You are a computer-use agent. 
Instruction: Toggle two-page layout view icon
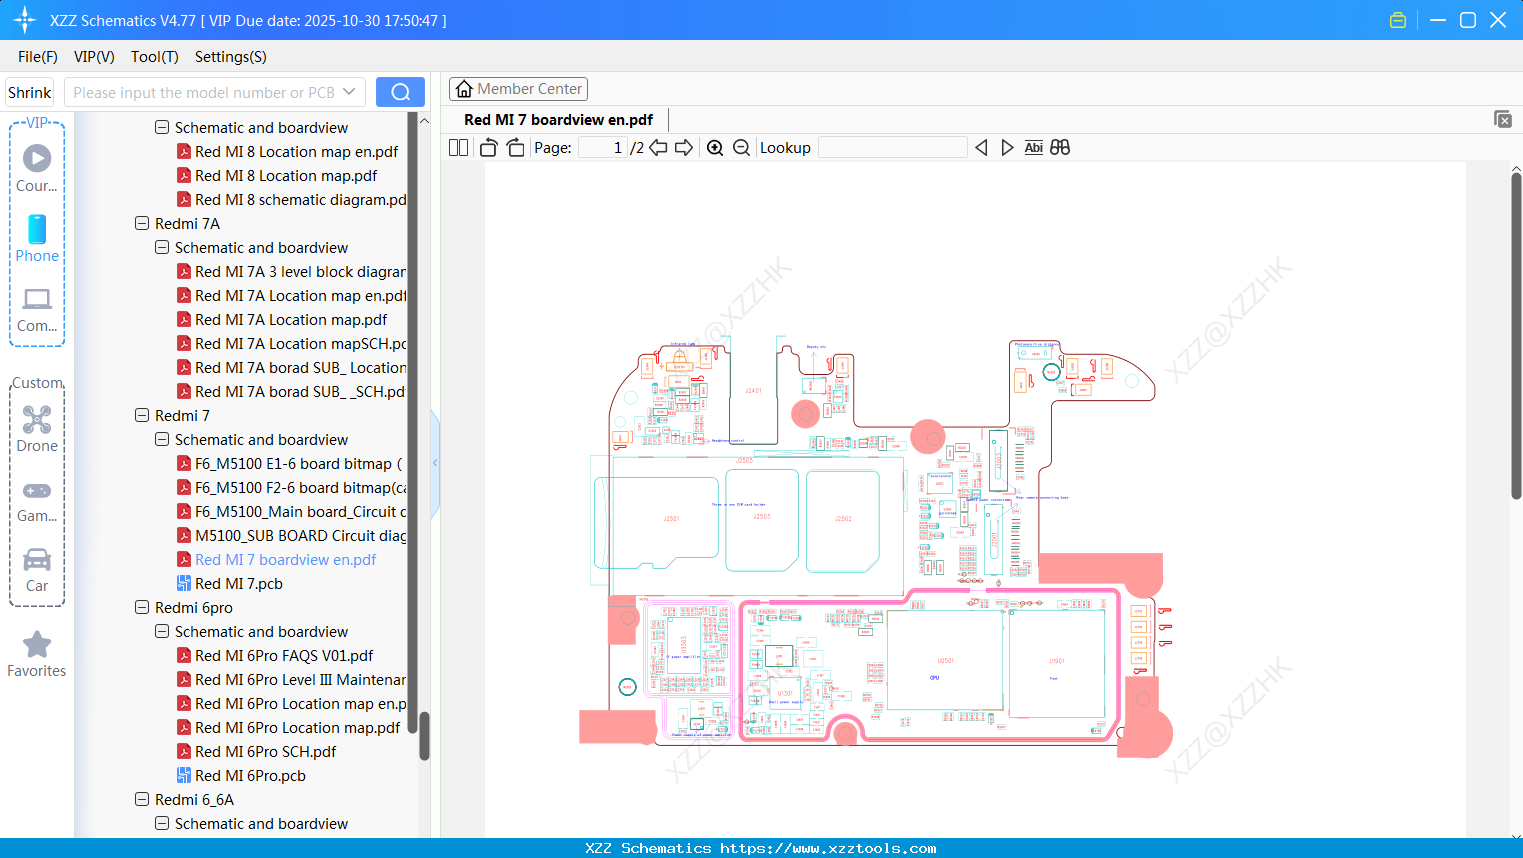click(x=459, y=148)
